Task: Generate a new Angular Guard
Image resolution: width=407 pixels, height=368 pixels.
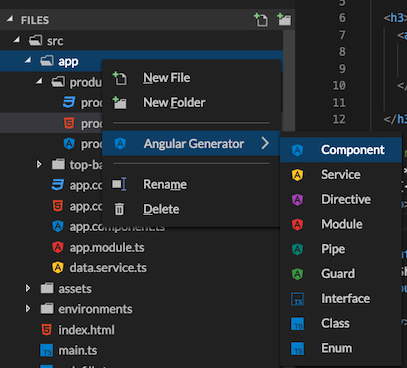Action: tap(341, 274)
